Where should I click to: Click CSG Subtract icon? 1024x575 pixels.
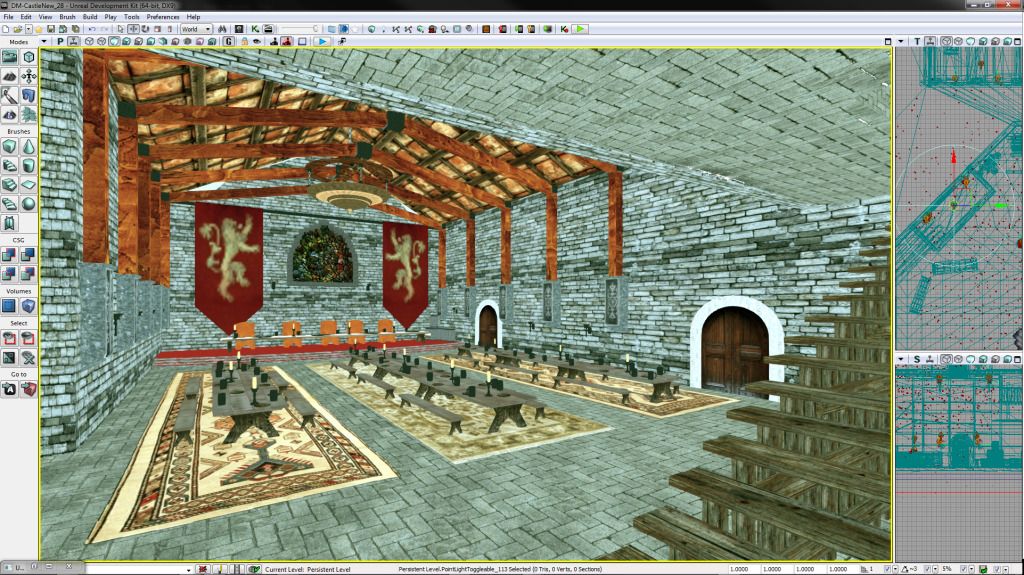pyautogui.click(x=29, y=255)
